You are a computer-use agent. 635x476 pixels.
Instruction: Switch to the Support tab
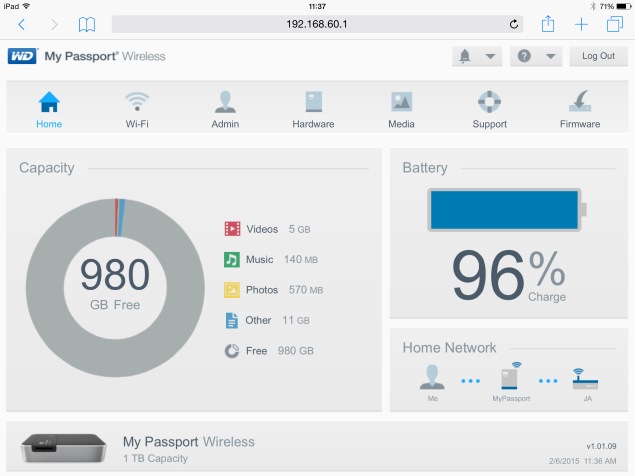pos(490,110)
